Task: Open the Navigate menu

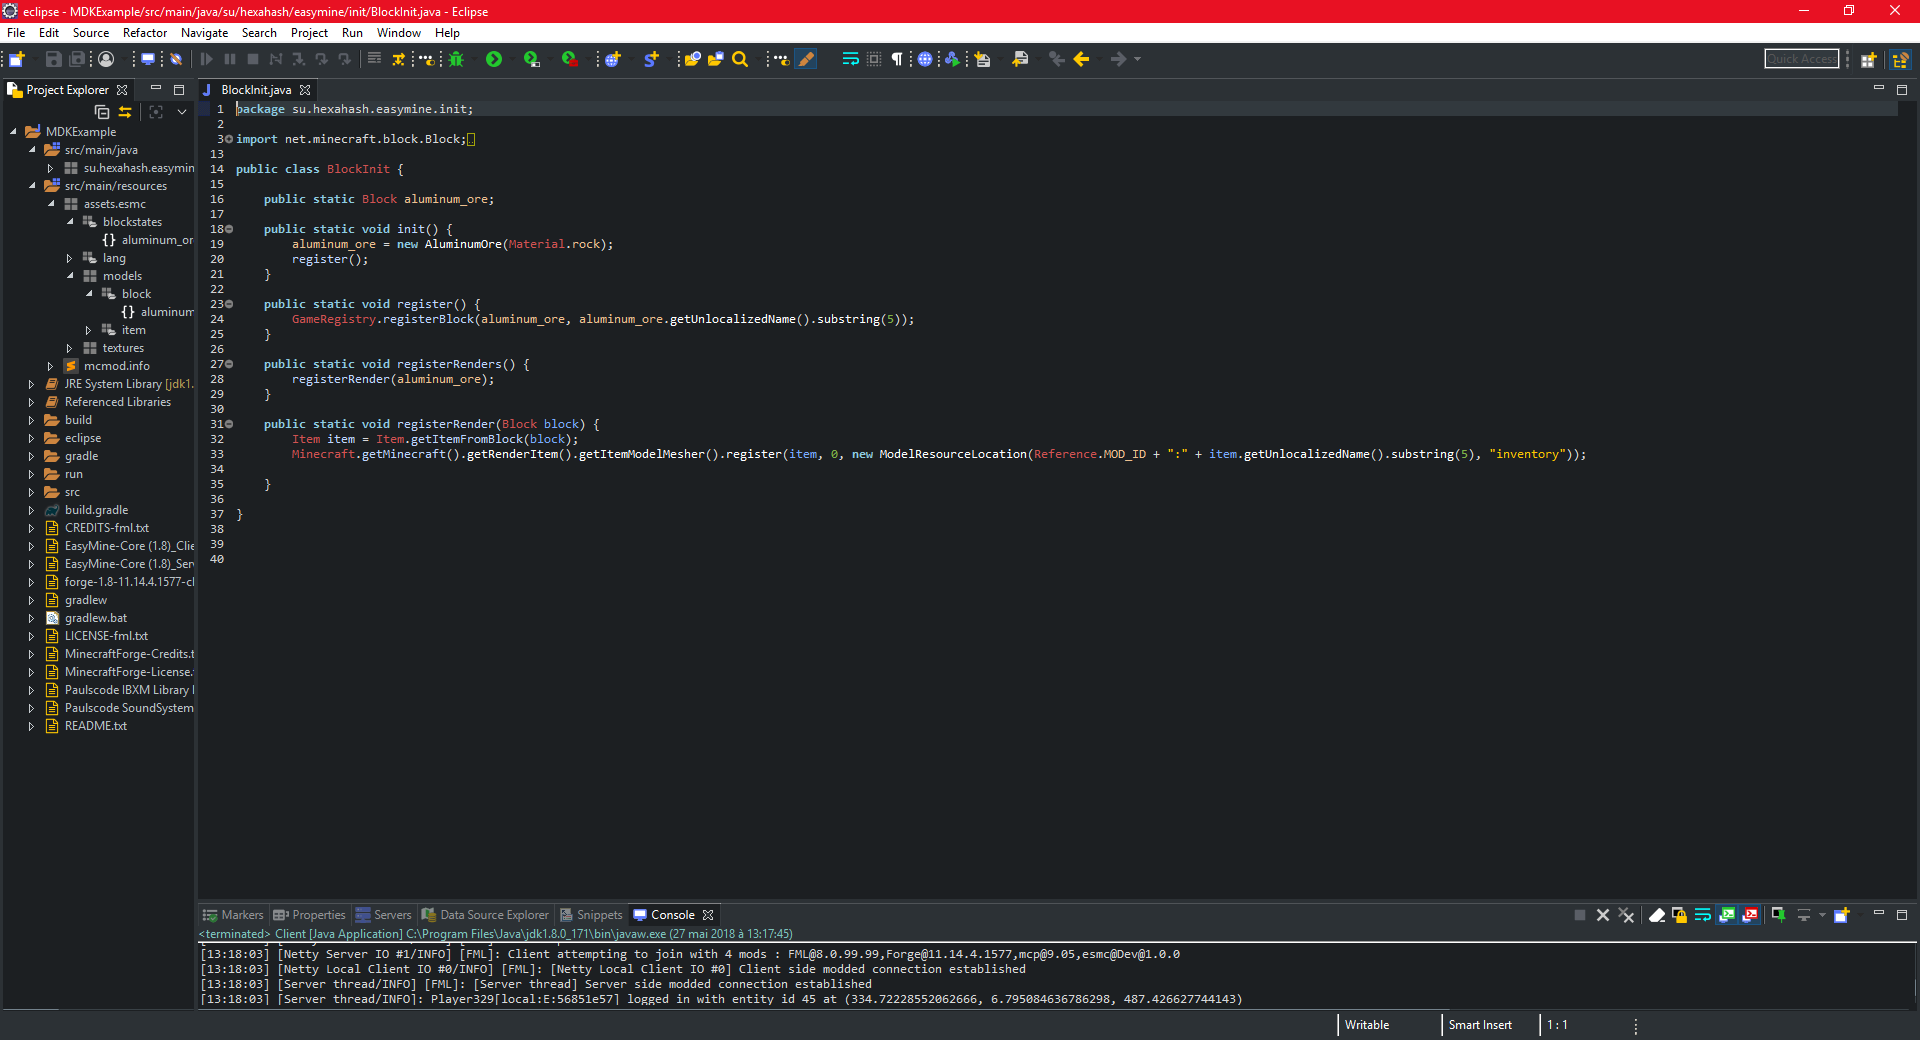Action: coord(204,33)
